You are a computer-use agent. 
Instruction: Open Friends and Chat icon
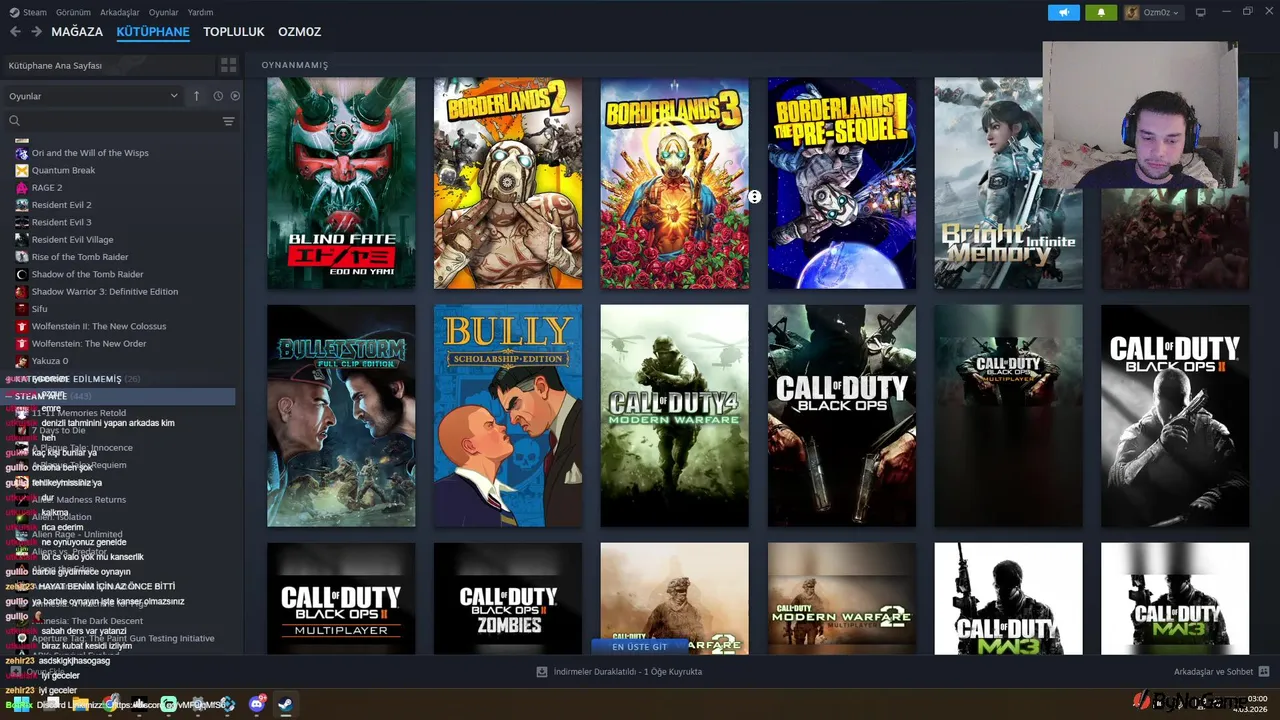pos(1264,672)
